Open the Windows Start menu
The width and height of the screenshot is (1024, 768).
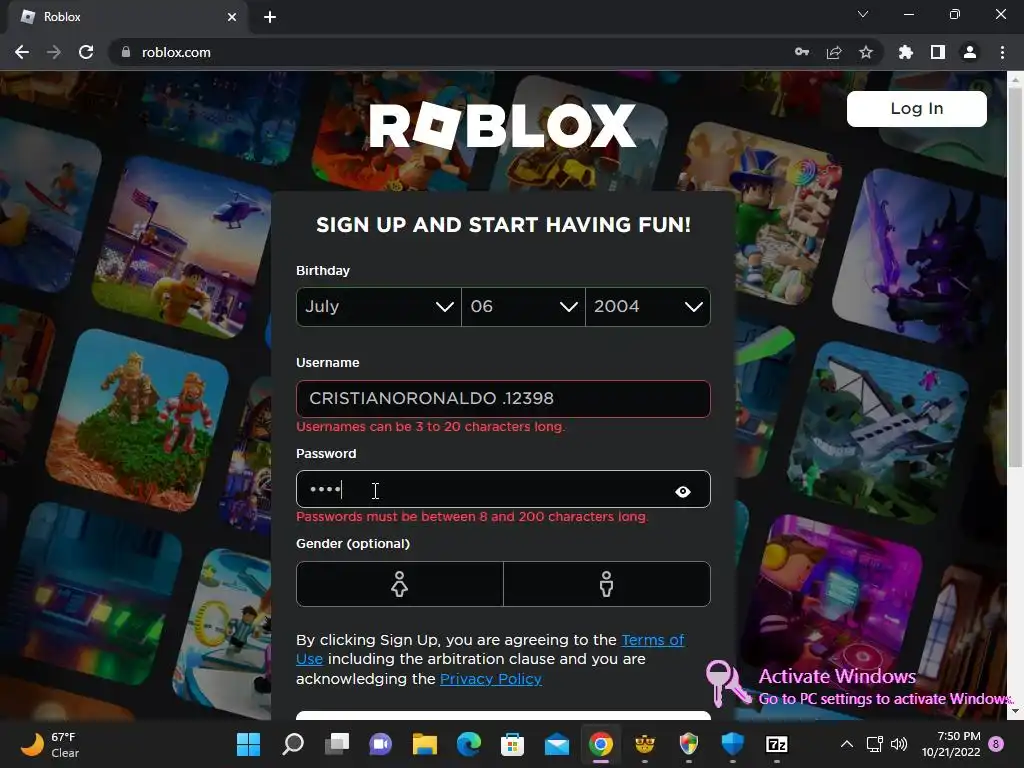pos(248,744)
